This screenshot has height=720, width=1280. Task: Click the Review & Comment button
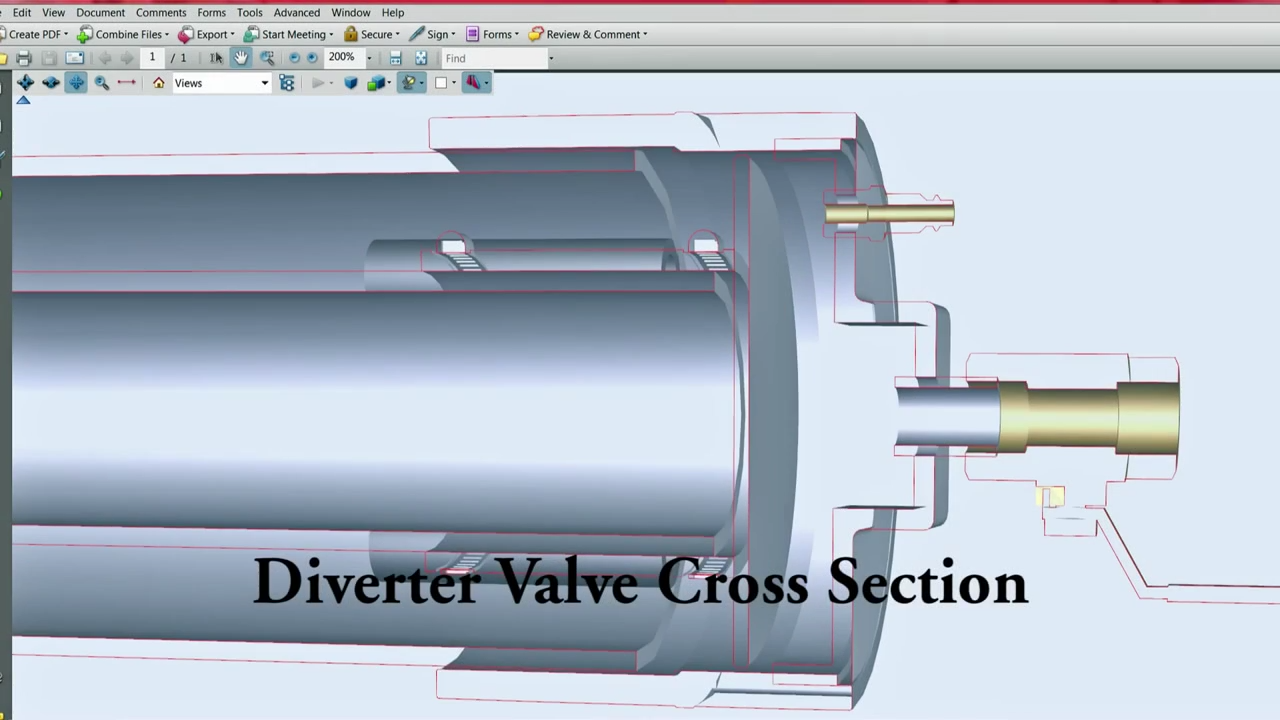(x=588, y=34)
